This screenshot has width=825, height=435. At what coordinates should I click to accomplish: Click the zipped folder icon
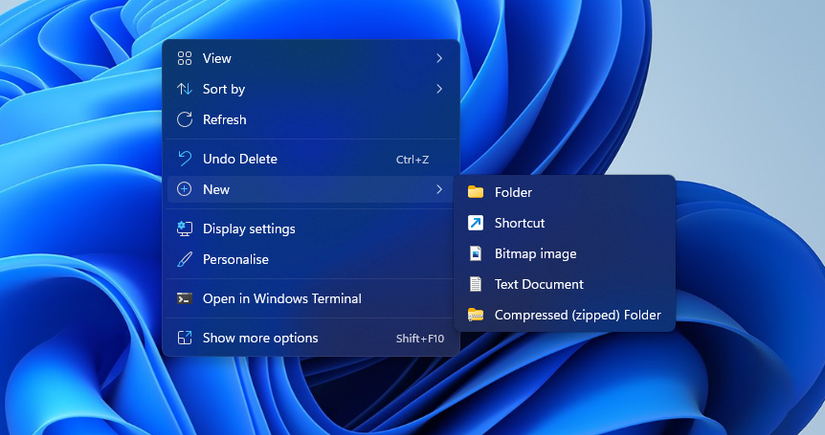click(476, 315)
